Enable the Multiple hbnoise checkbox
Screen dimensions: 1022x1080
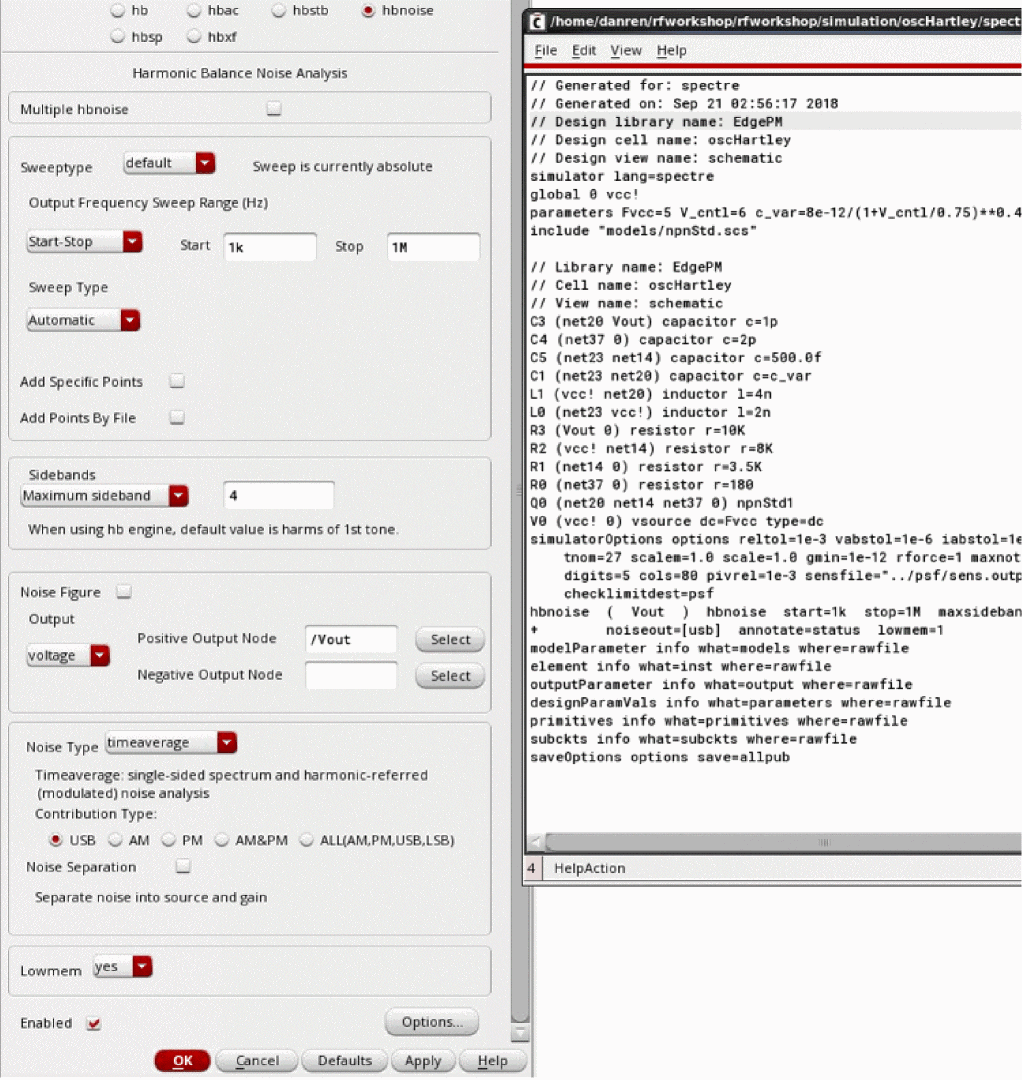[274, 109]
